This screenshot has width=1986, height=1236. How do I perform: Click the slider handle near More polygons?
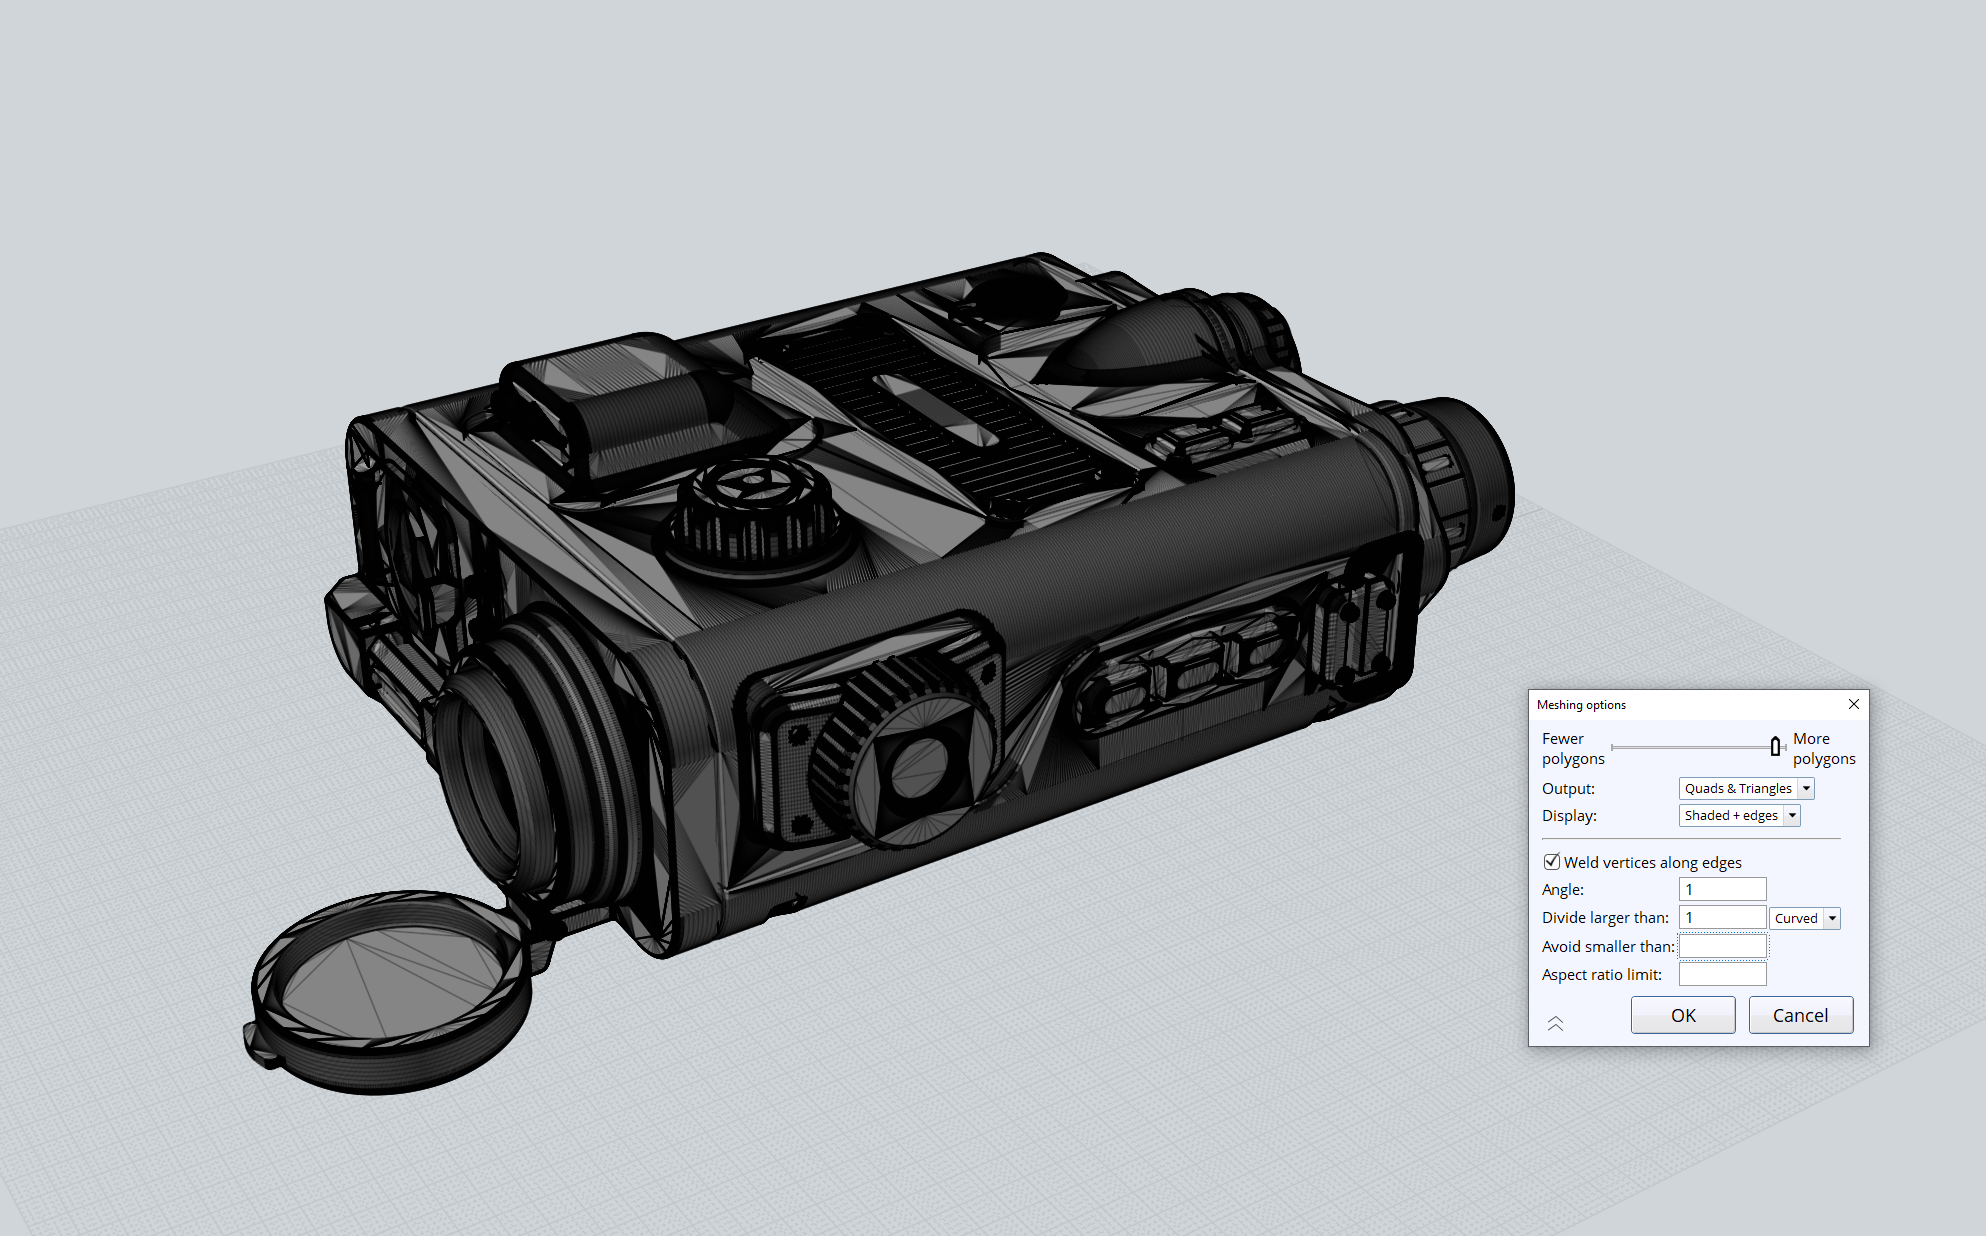[x=1775, y=746]
